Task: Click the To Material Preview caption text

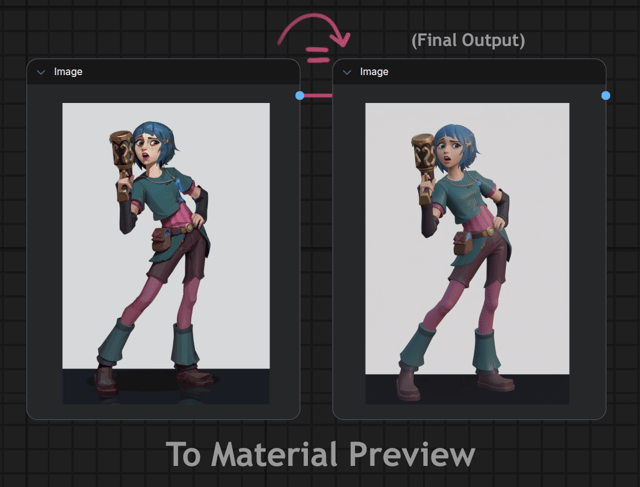Action: 320,454
